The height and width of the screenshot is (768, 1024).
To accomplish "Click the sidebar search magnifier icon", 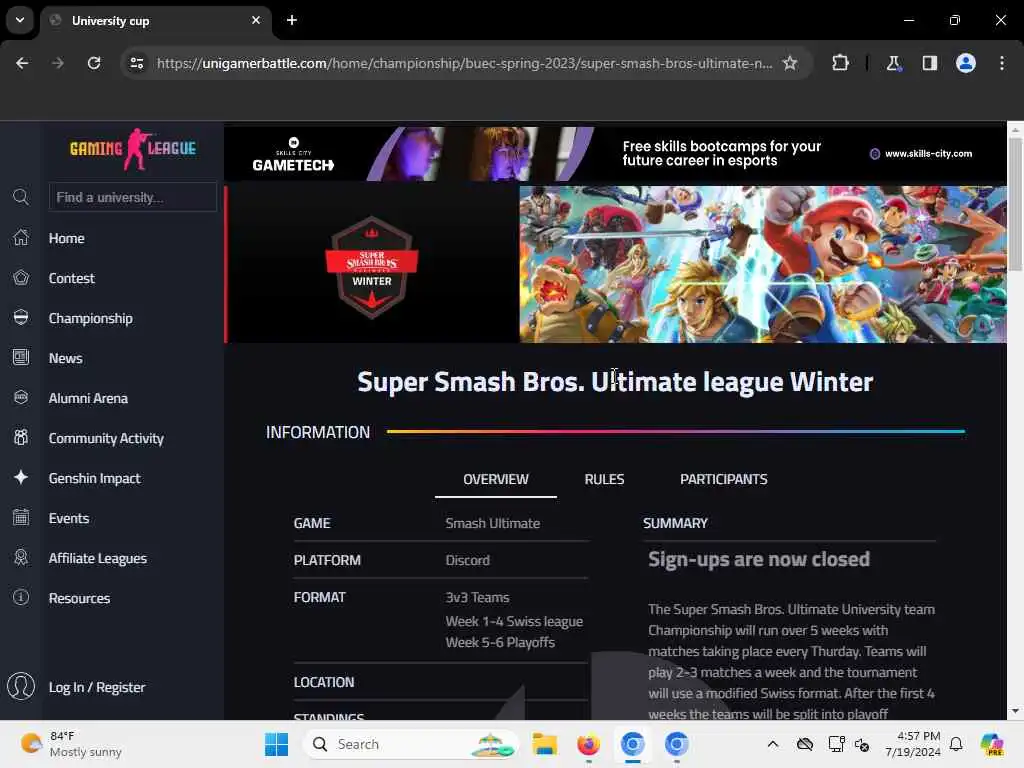I will (21, 197).
